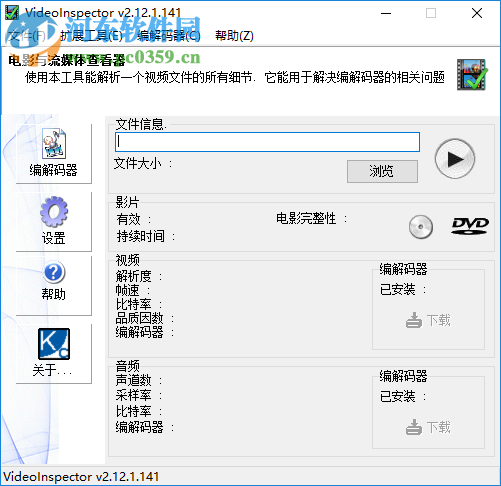Click the DVD logo icon
Image resolution: width=501 pixels, height=486 pixels.
pyautogui.click(x=470, y=226)
